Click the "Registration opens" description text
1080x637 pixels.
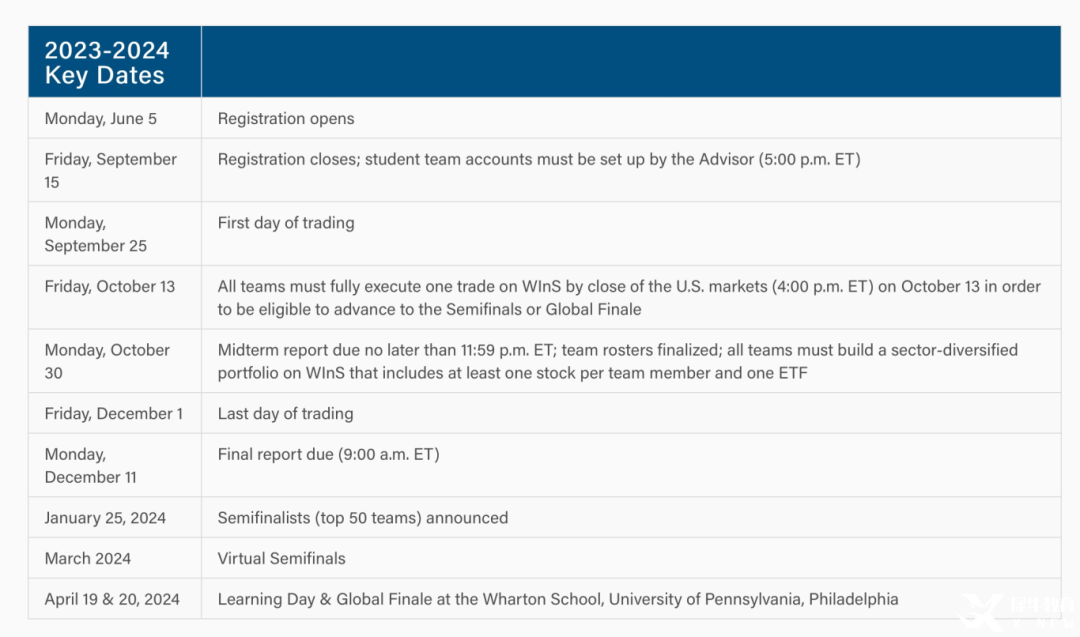(286, 119)
